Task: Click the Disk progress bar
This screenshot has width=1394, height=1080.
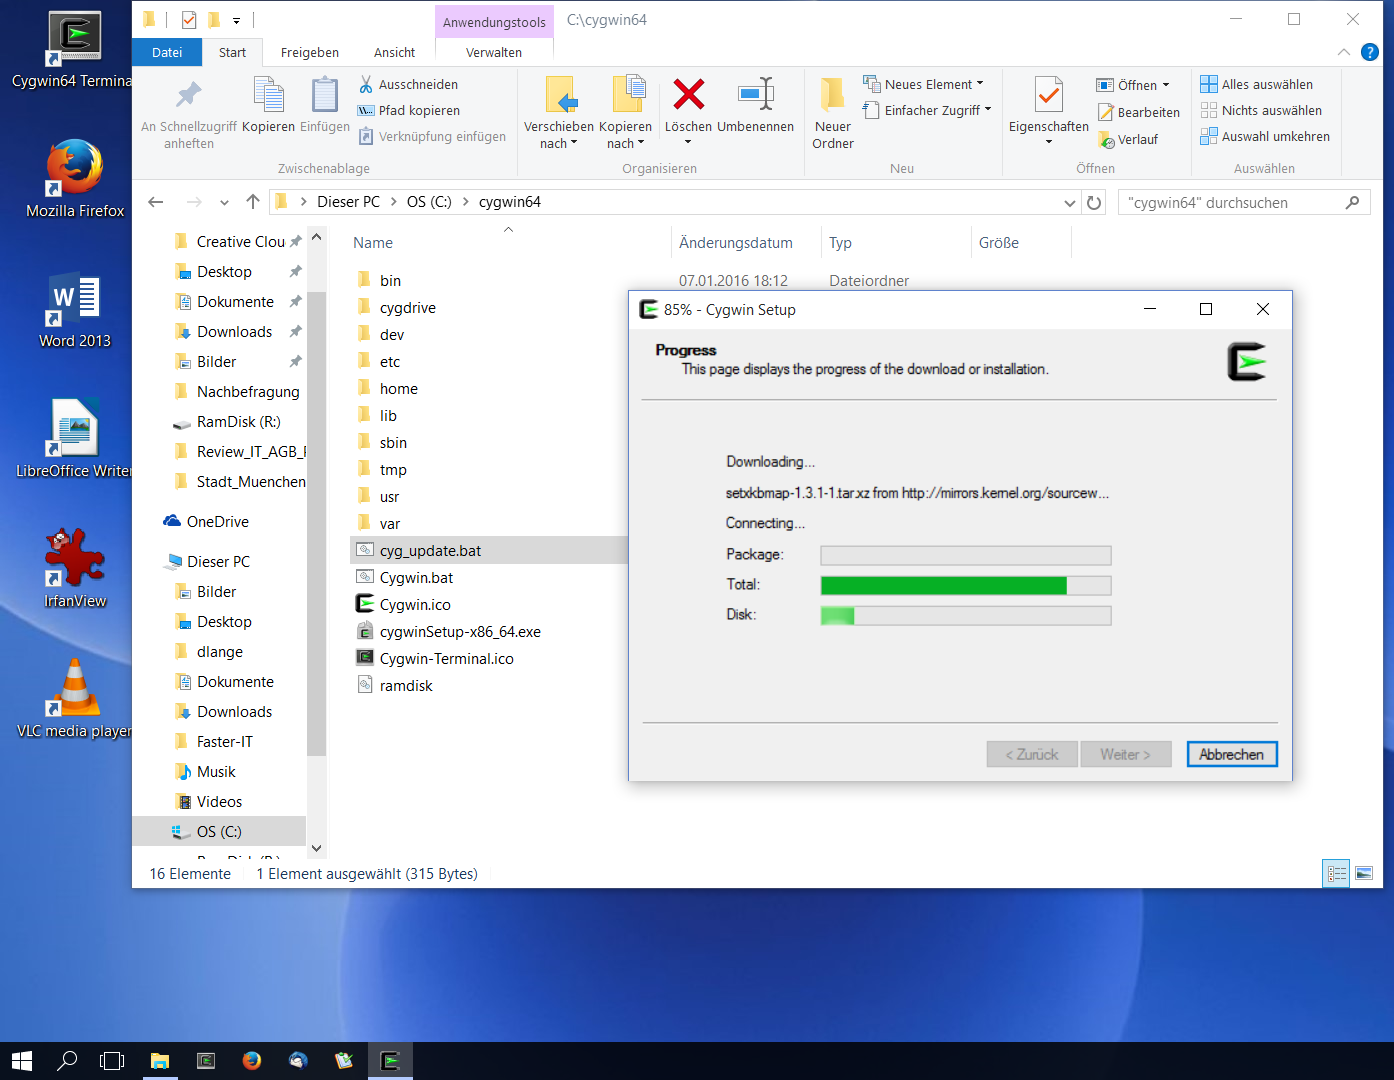Action: 966,615
